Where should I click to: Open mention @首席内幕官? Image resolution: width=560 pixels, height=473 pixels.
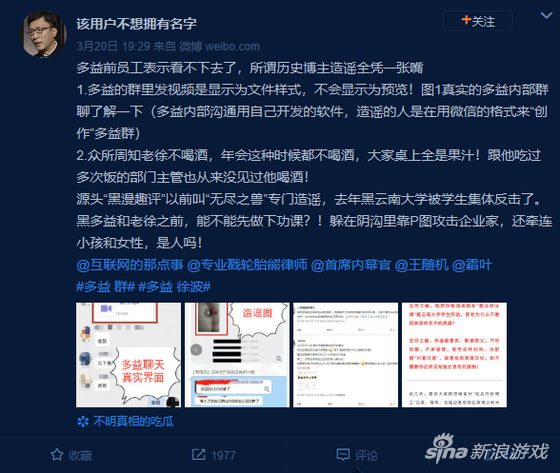pos(351,265)
